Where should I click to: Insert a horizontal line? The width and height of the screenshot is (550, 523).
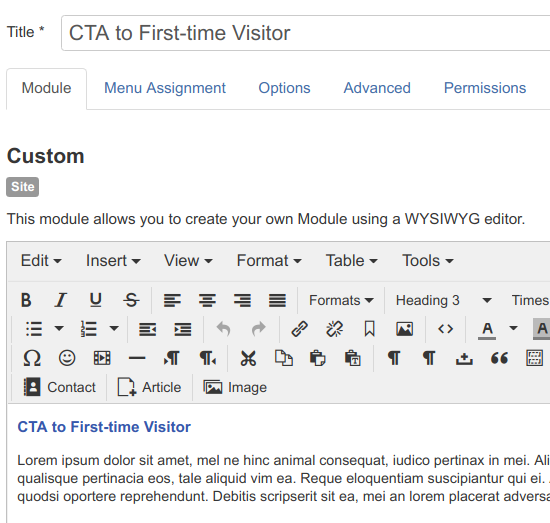coord(137,358)
